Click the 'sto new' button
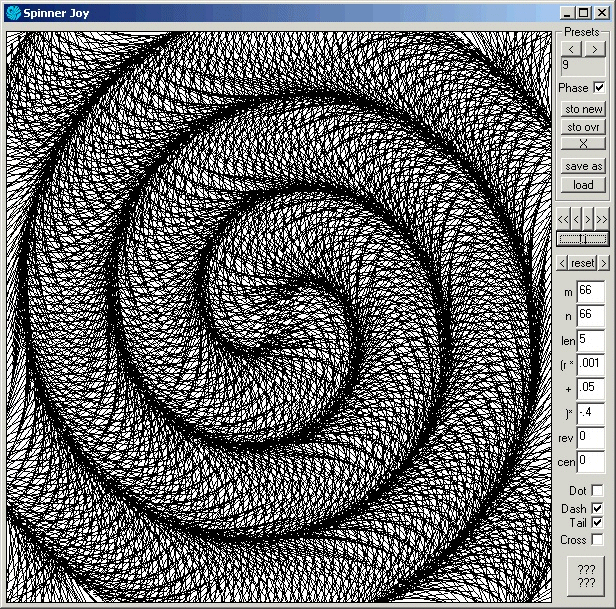616x609 pixels. pos(583,109)
